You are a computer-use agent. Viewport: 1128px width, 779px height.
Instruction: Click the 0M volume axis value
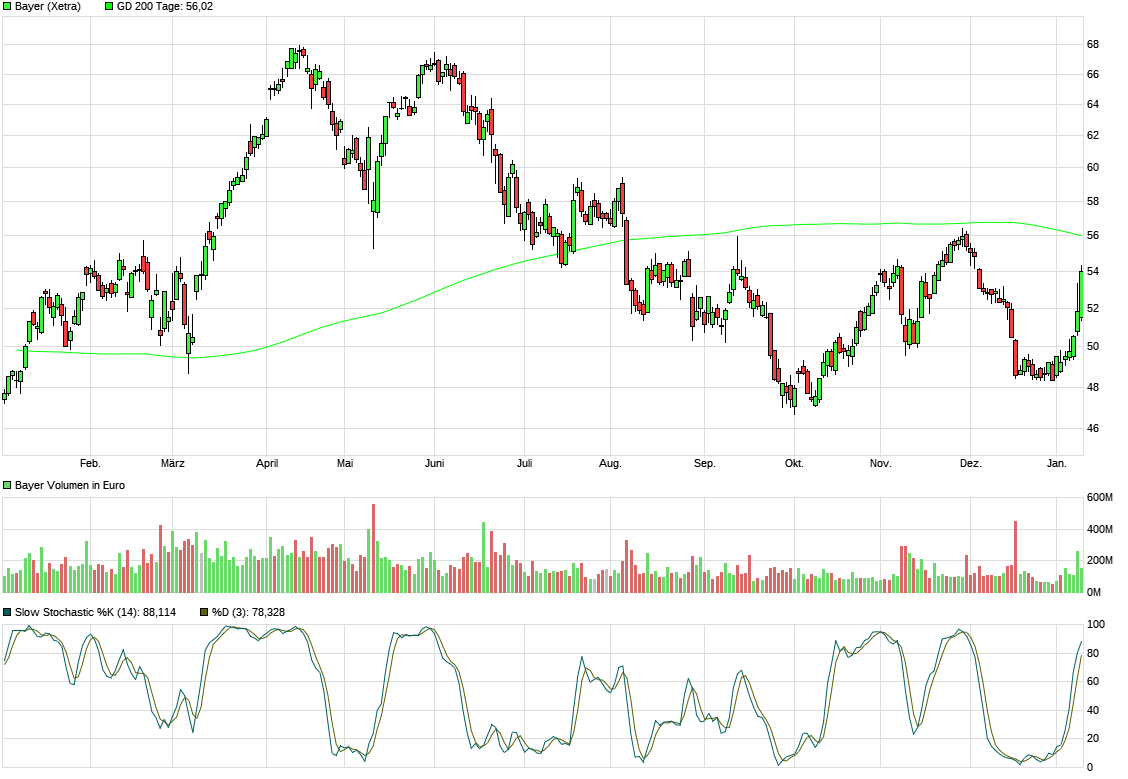tap(1093, 593)
